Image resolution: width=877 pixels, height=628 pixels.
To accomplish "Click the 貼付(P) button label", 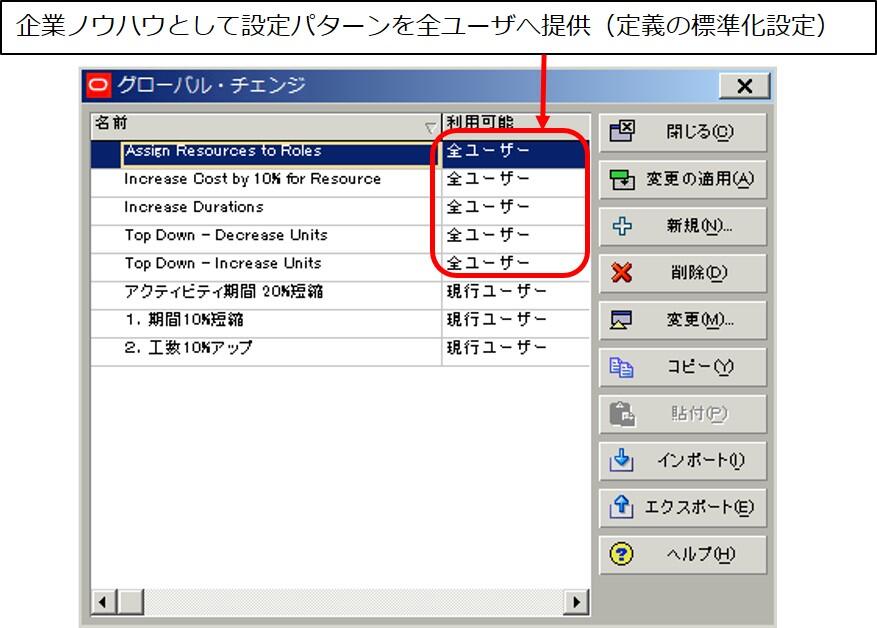I will pos(699,414).
